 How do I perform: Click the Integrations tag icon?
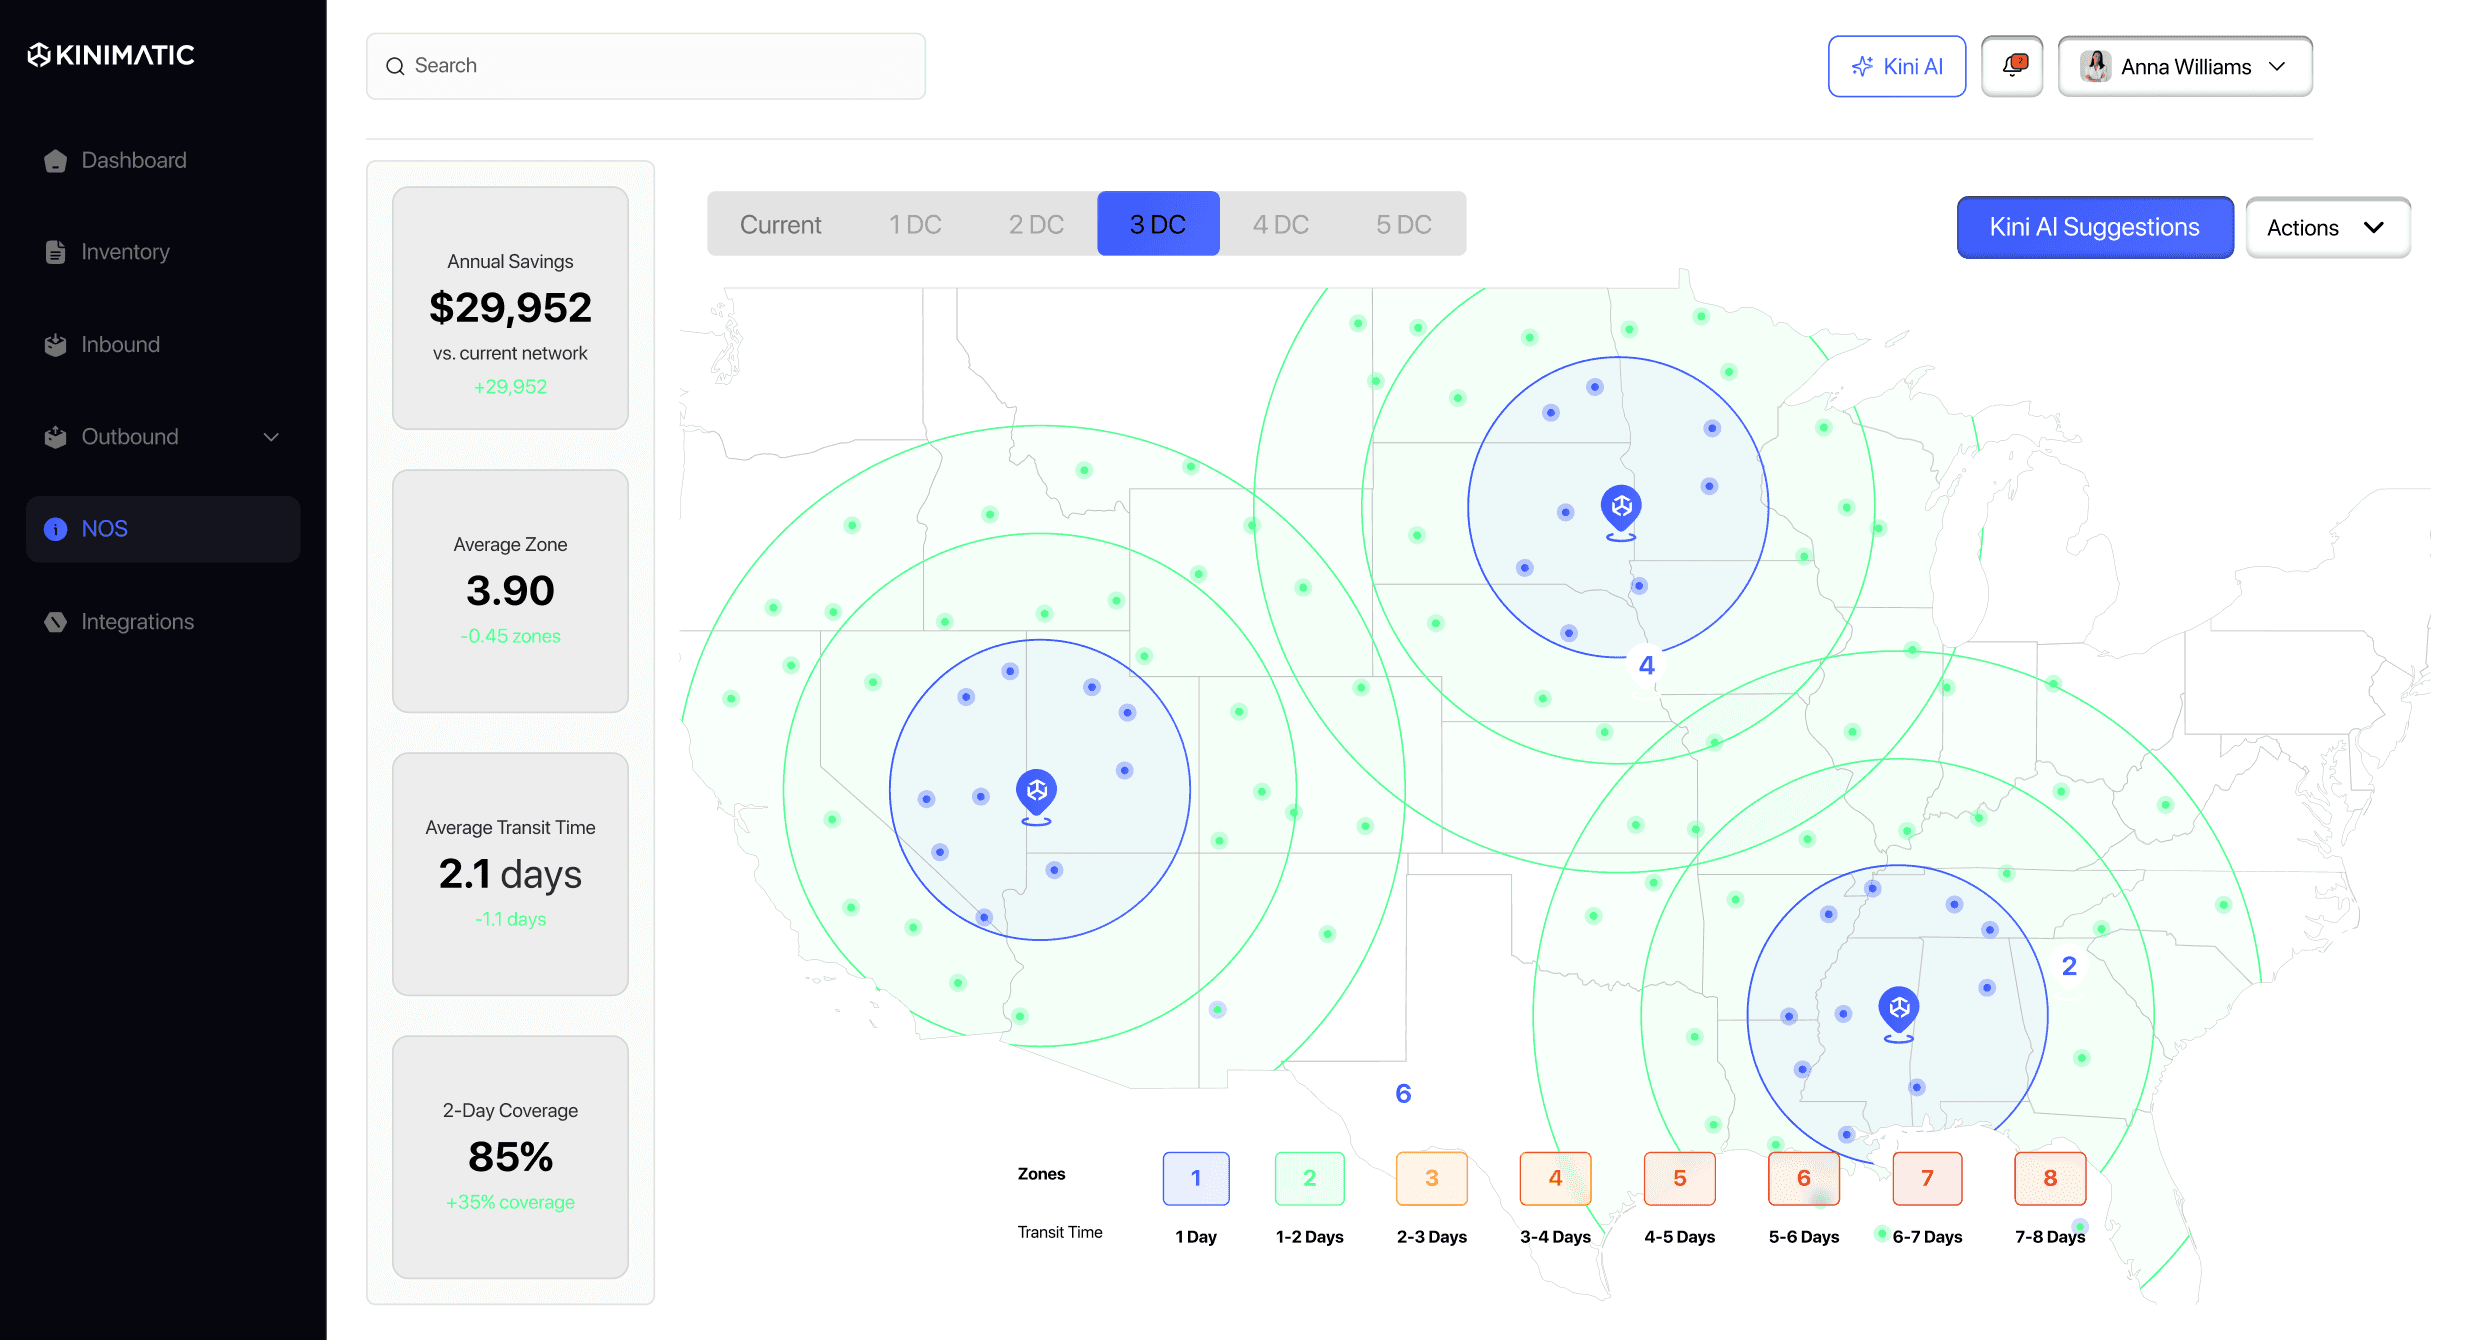(x=56, y=622)
